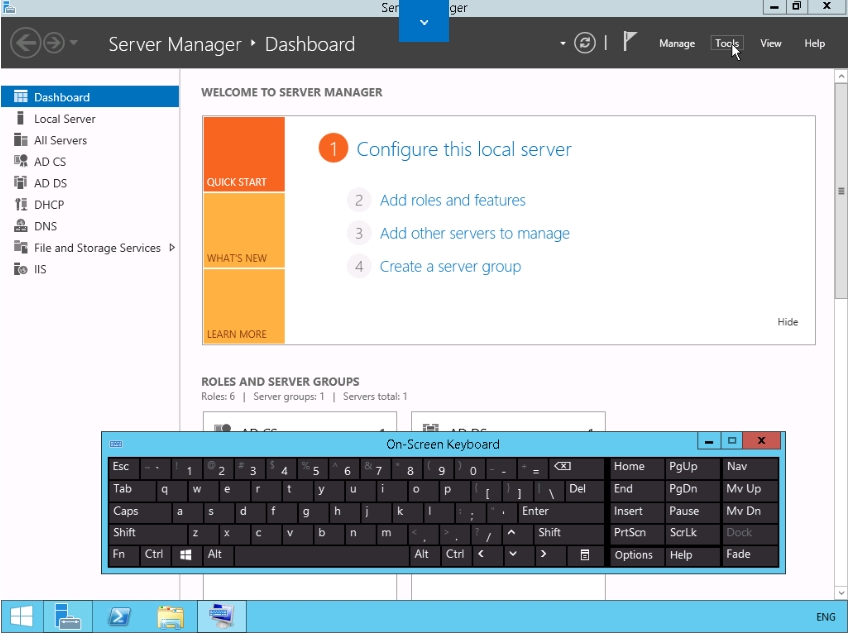Click the QUICK START tile
The width and height of the screenshot is (848, 633).
click(244, 154)
